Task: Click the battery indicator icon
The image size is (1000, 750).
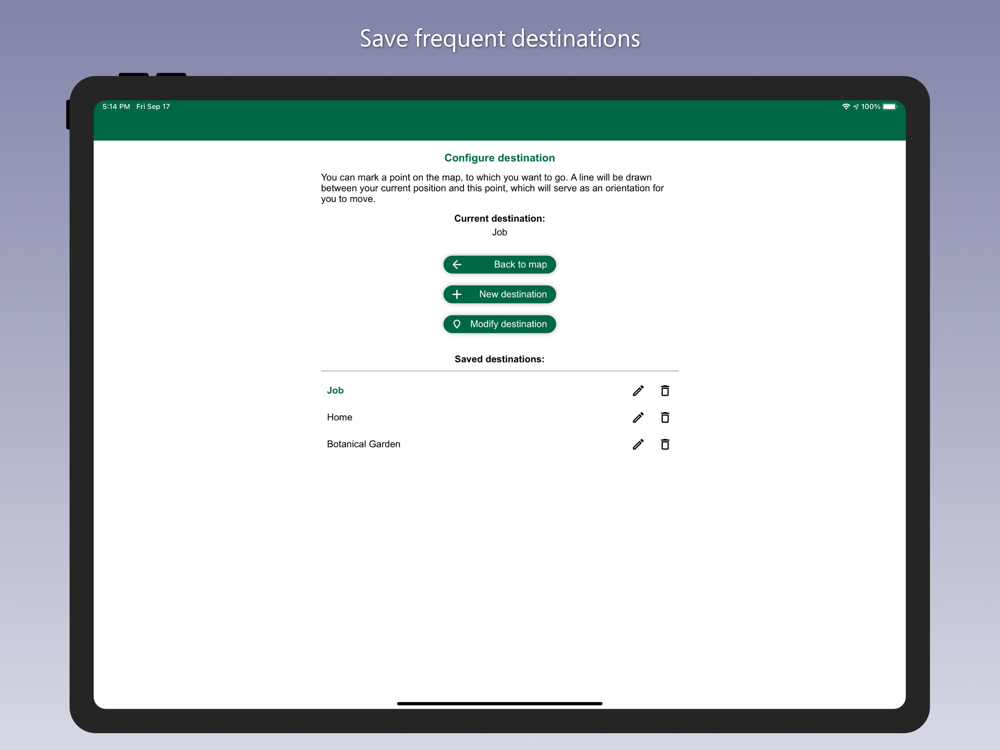Action: click(x=890, y=107)
